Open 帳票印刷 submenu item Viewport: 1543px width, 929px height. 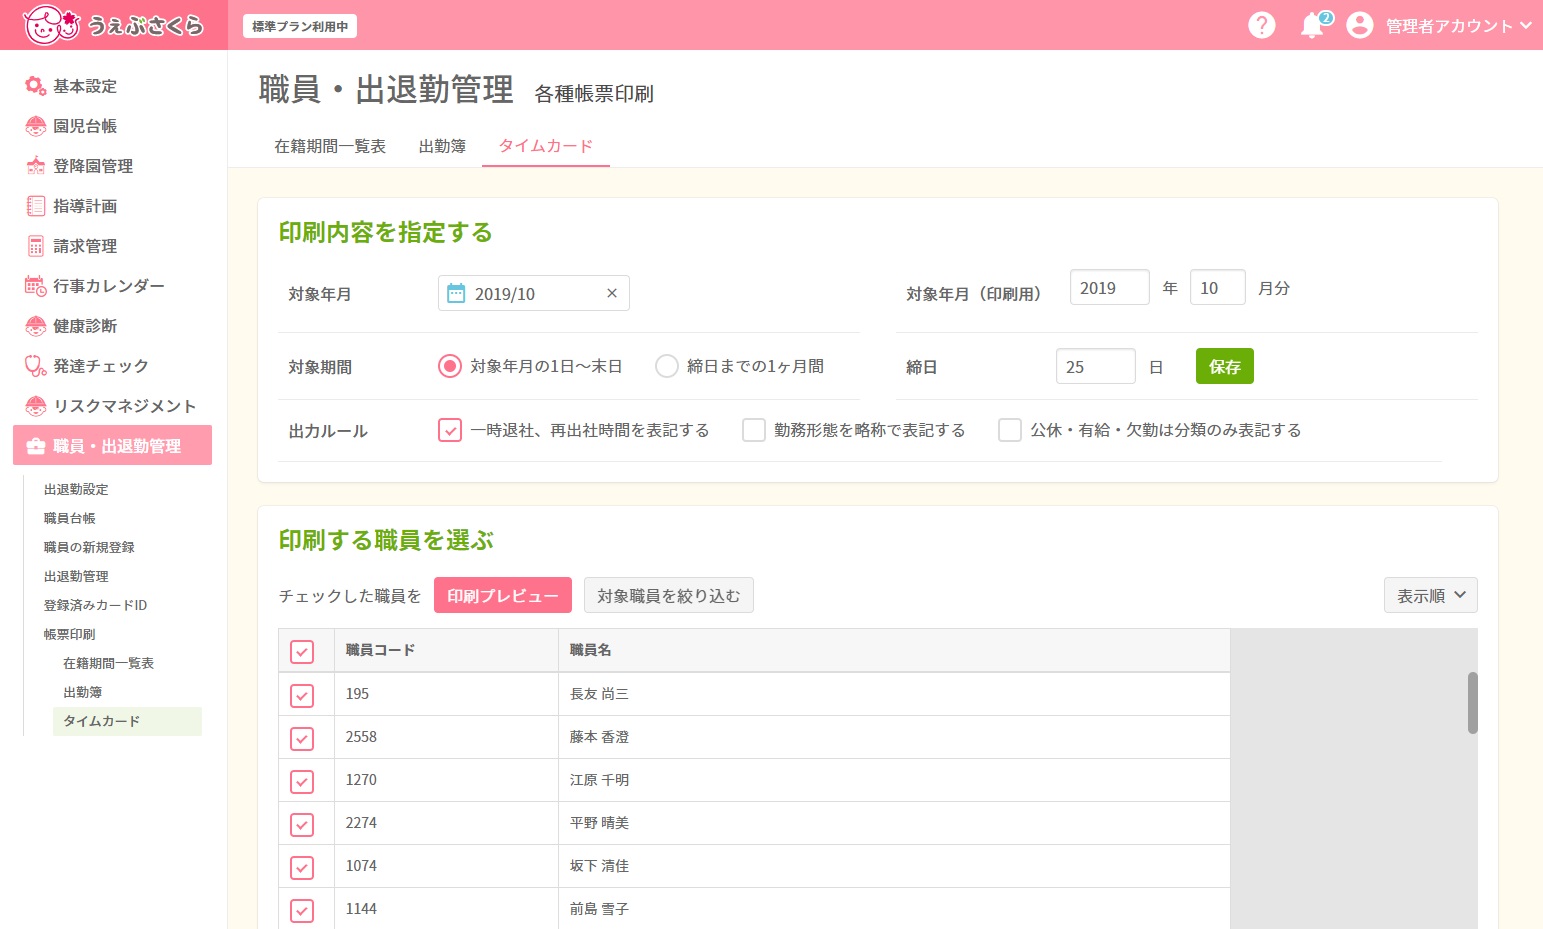(70, 634)
